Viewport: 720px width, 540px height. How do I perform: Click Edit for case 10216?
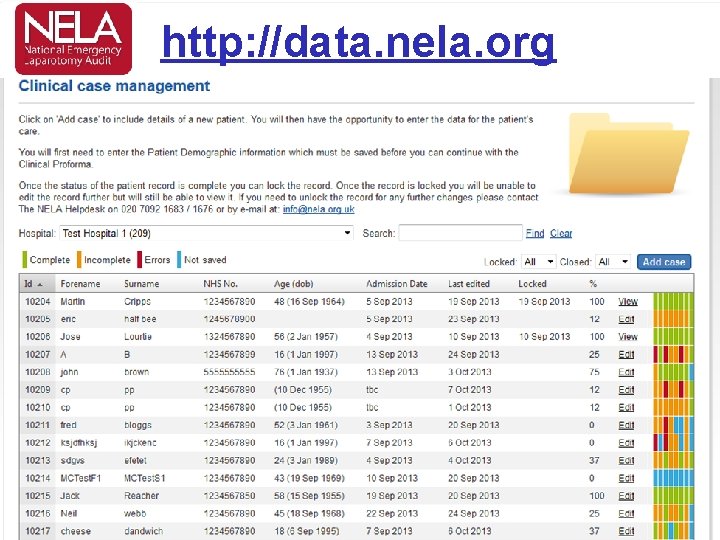tap(626, 513)
